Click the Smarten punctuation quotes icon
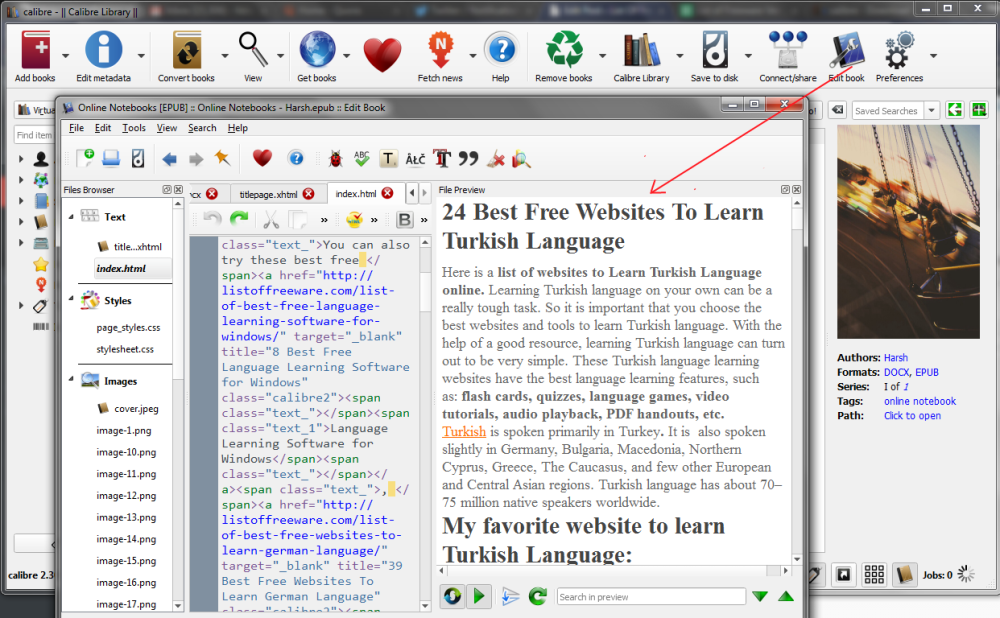Viewport: 1000px width, 618px height. [468, 159]
